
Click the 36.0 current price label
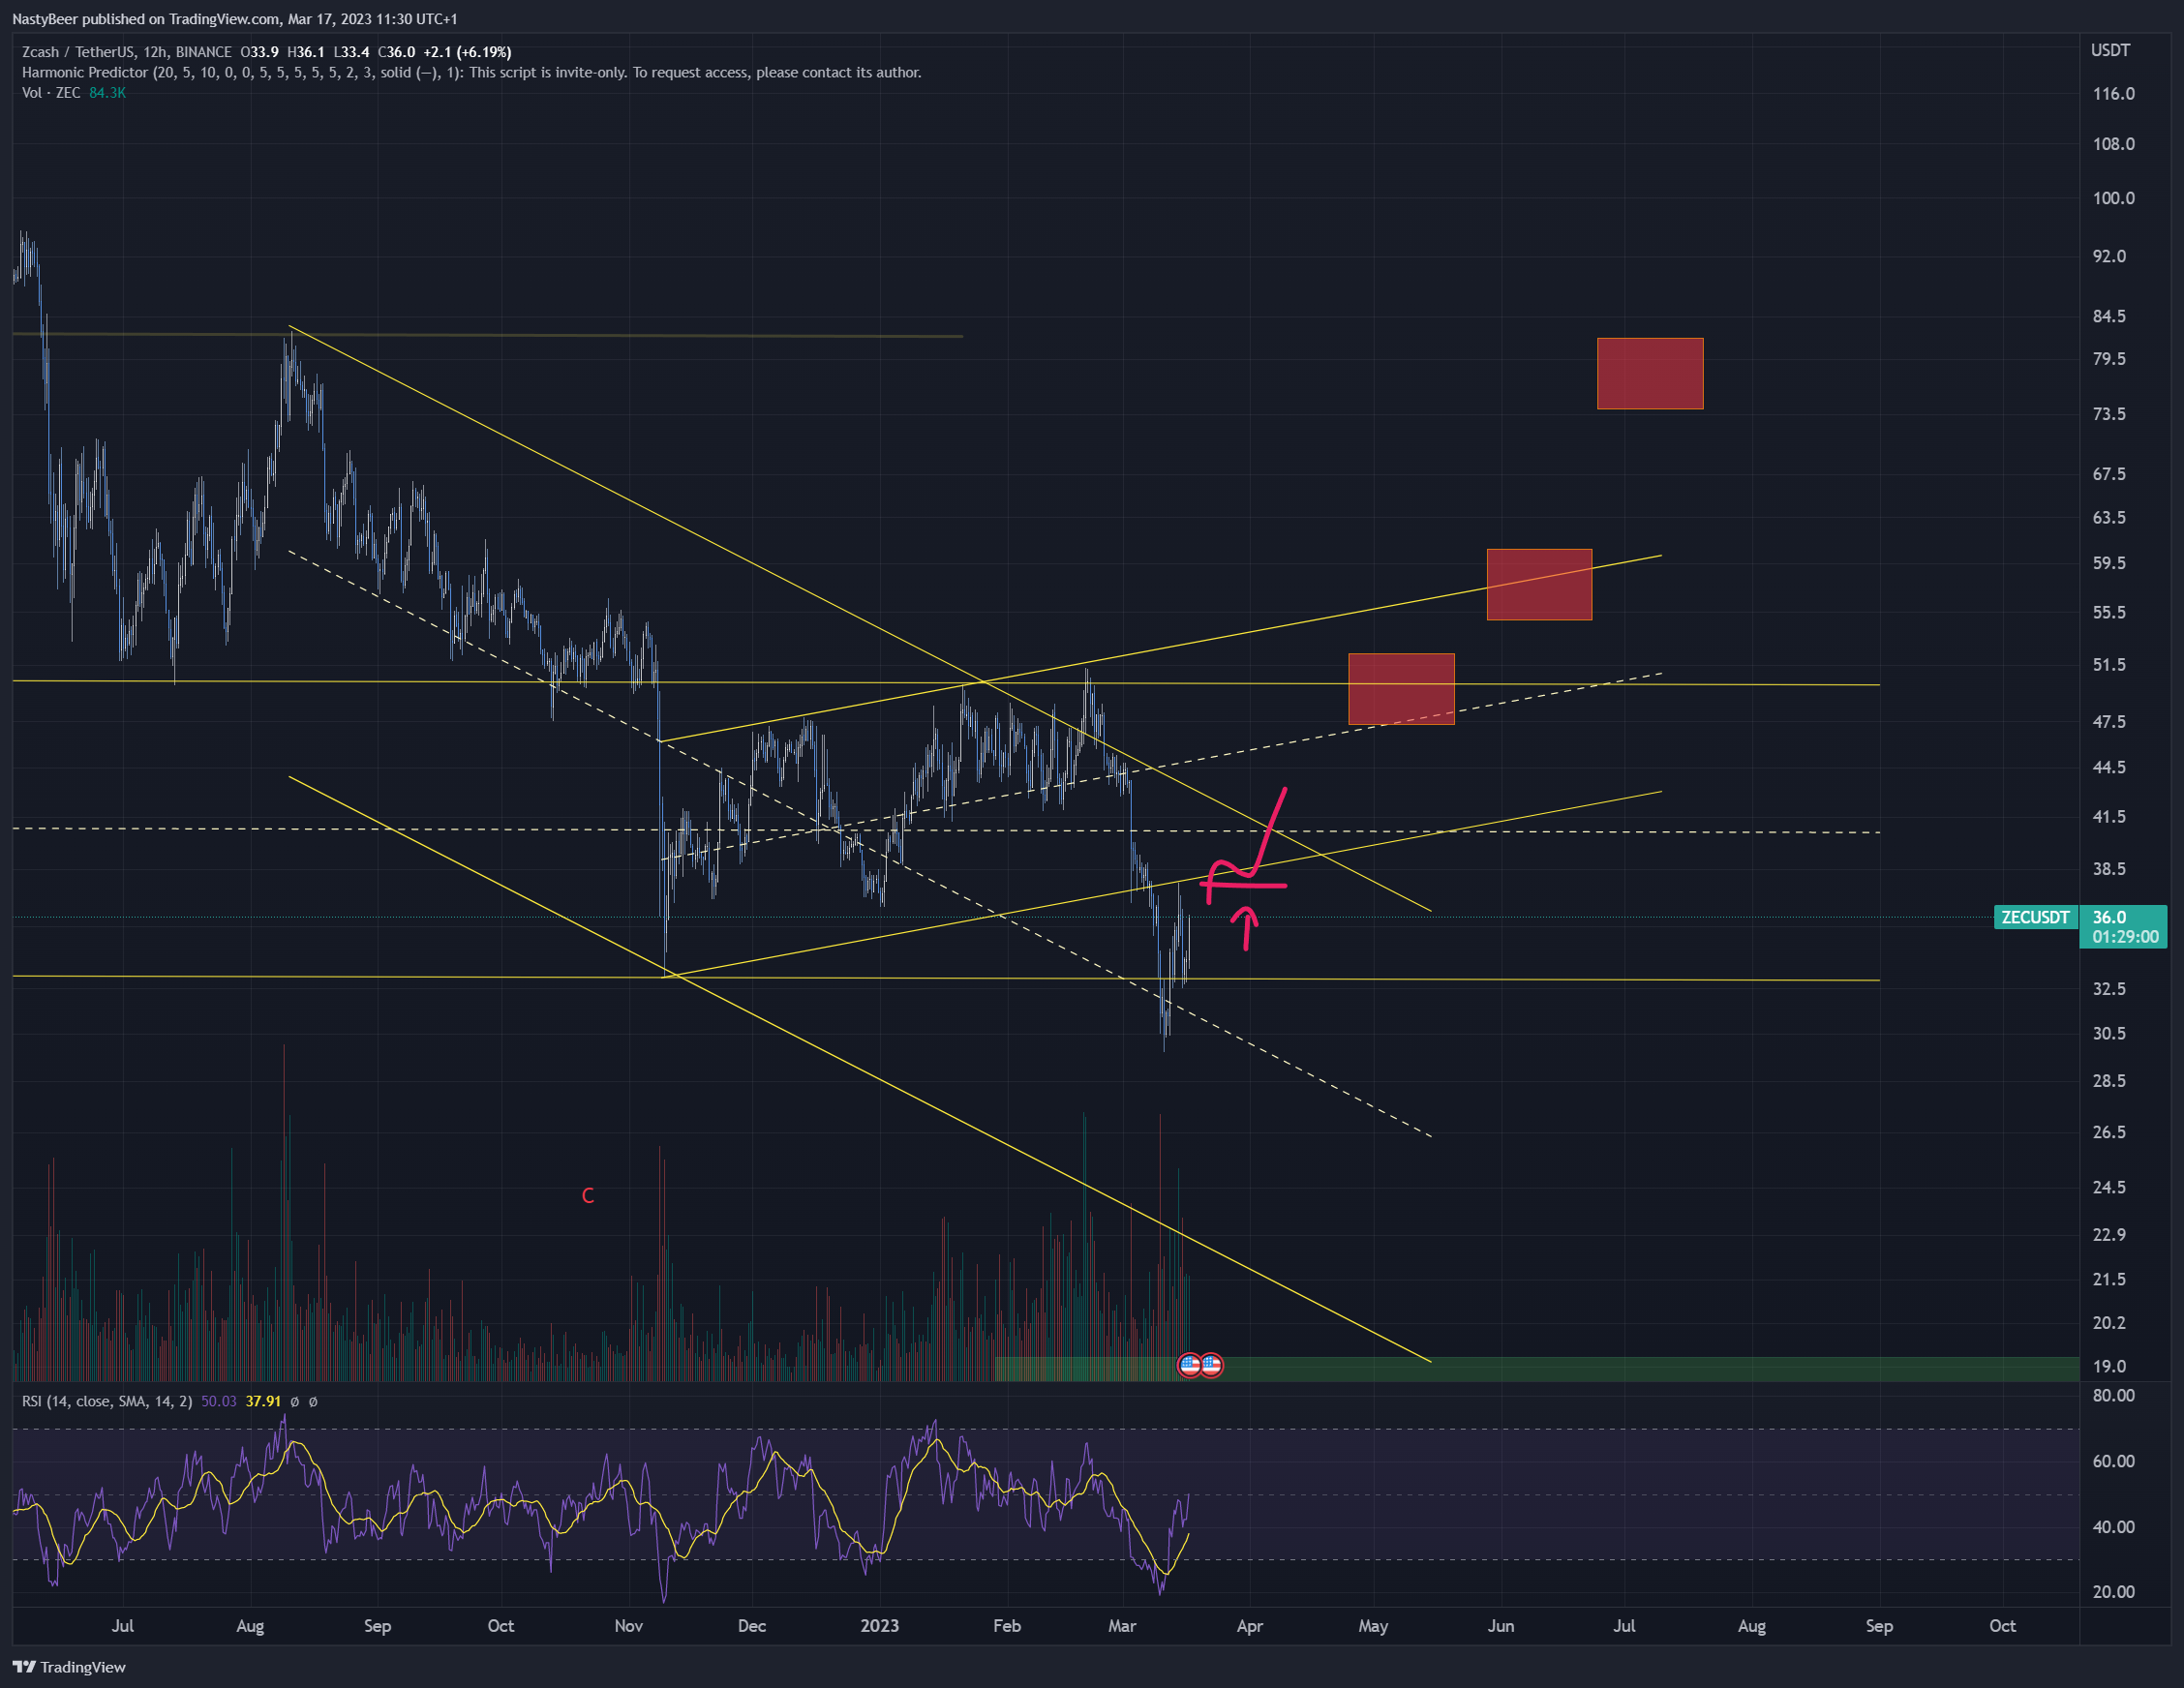pos(2110,917)
